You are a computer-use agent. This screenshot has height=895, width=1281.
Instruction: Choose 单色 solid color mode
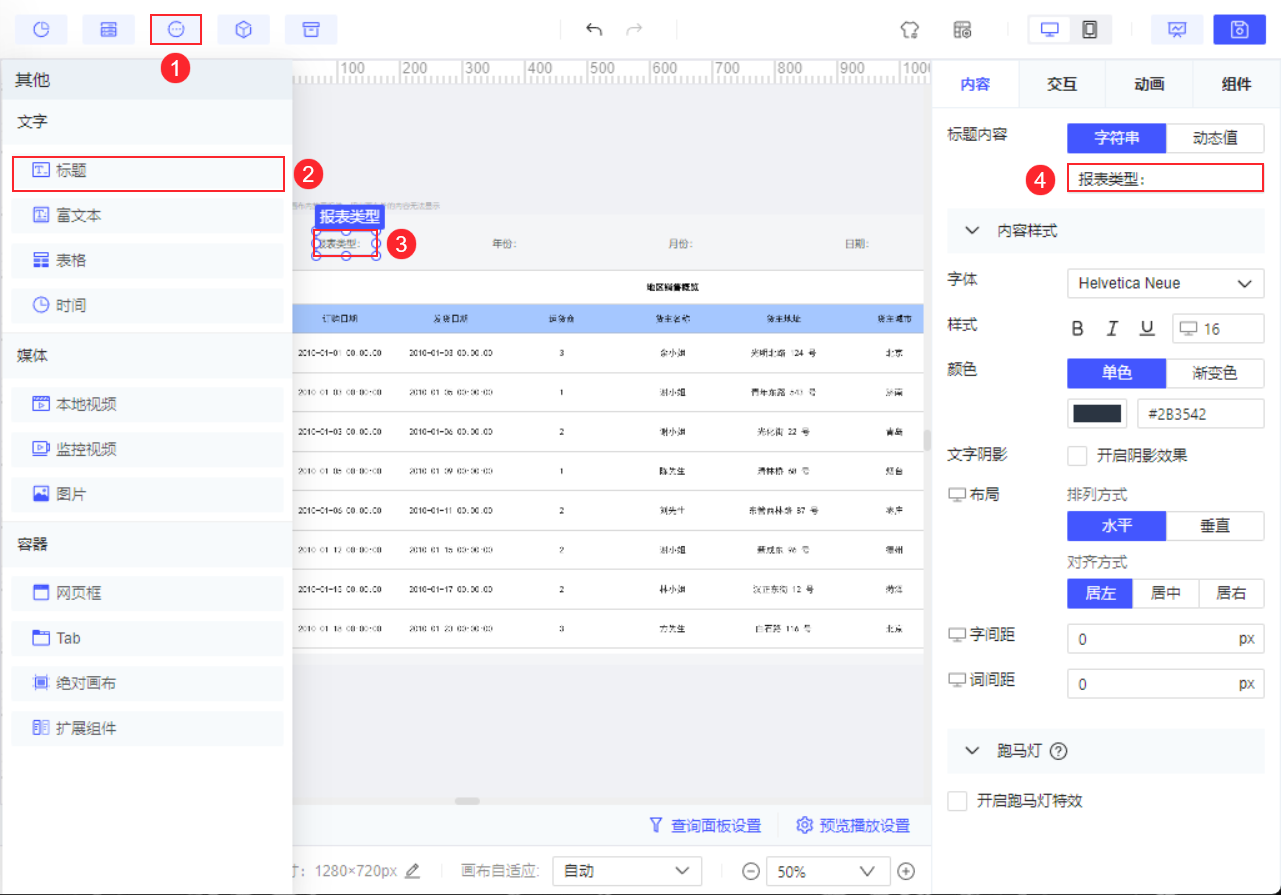click(x=1116, y=373)
